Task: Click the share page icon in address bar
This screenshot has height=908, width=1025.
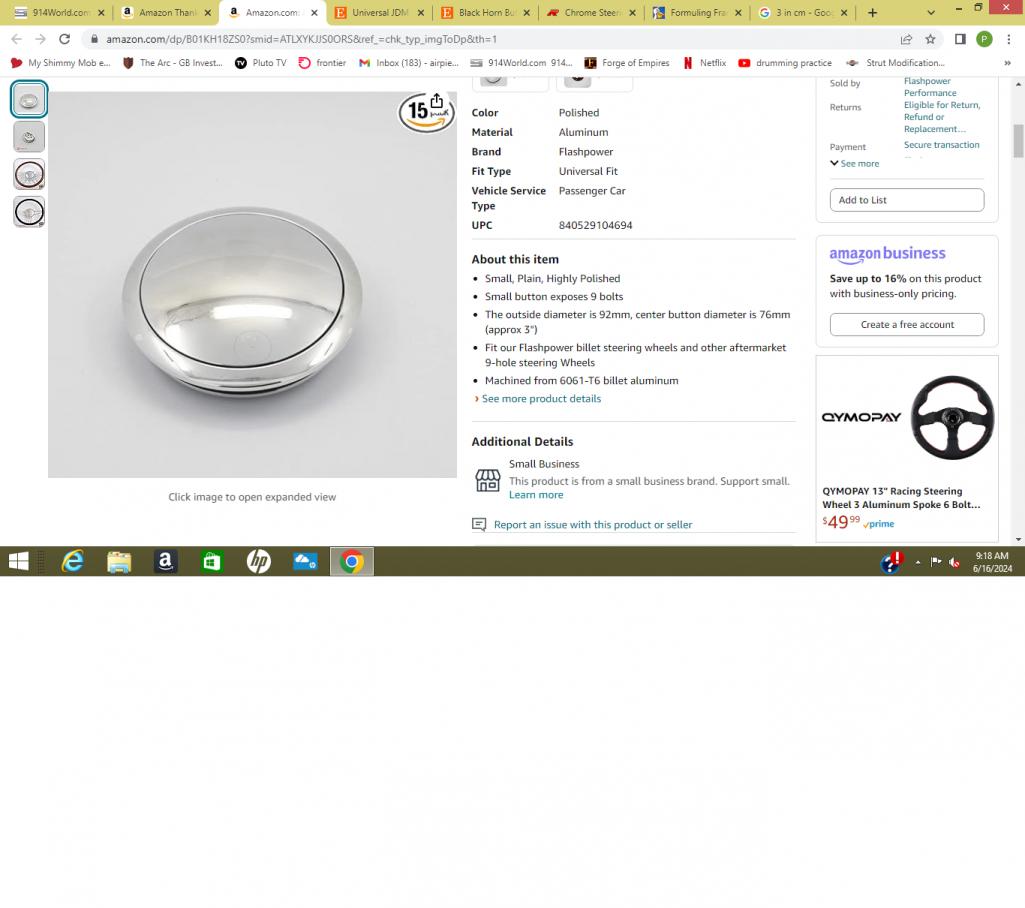Action: [906, 39]
